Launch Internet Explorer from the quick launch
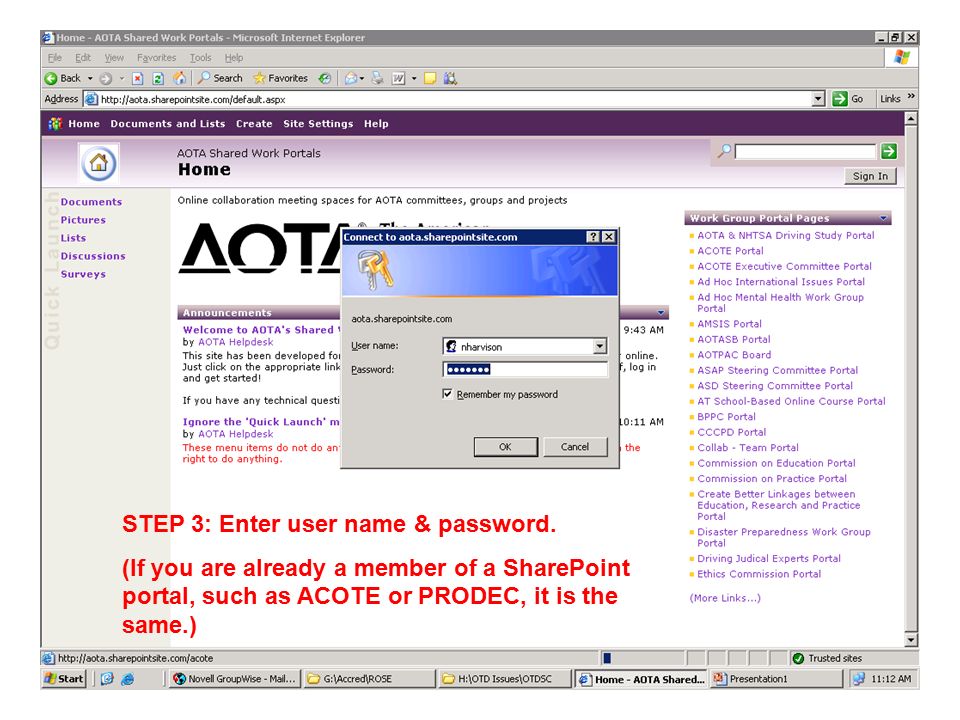960x720 pixels. pos(127,678)
